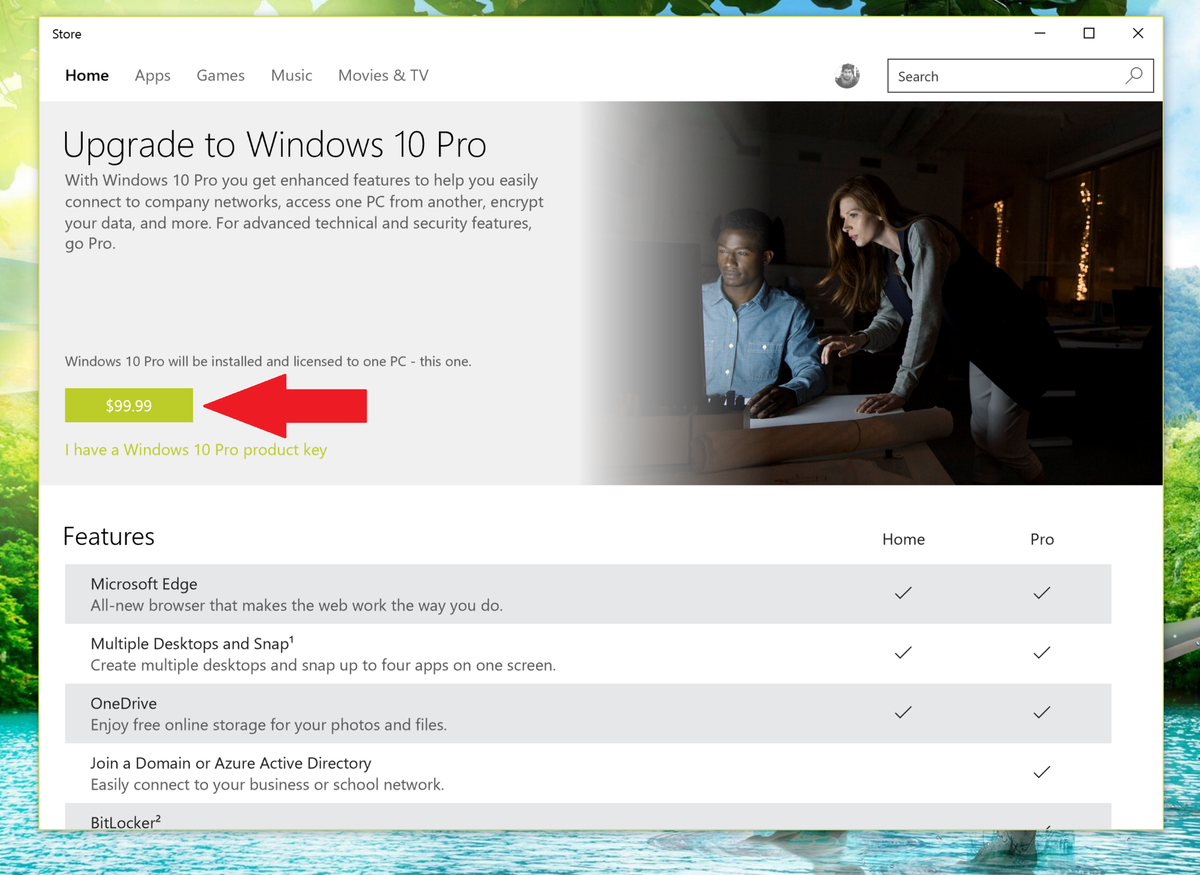Select the Home navigation item
This screenshot has height=875, width=1200.
coord(86,75)
